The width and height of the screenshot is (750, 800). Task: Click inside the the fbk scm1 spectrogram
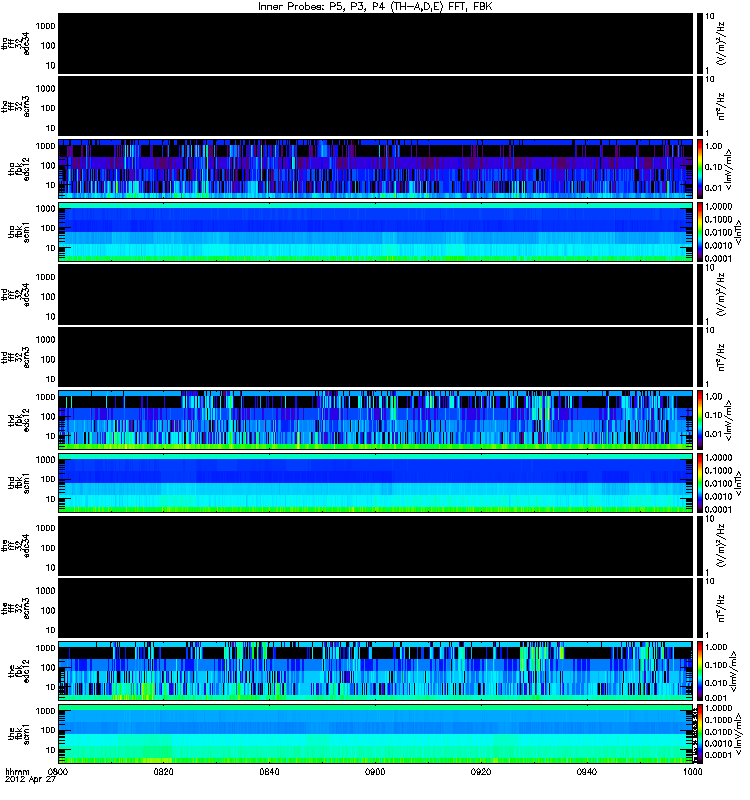(376, 734)
